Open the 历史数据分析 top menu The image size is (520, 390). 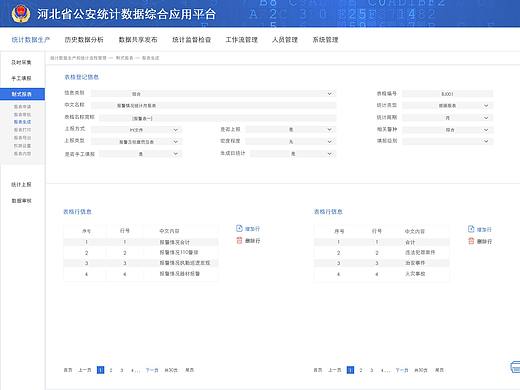84,40
